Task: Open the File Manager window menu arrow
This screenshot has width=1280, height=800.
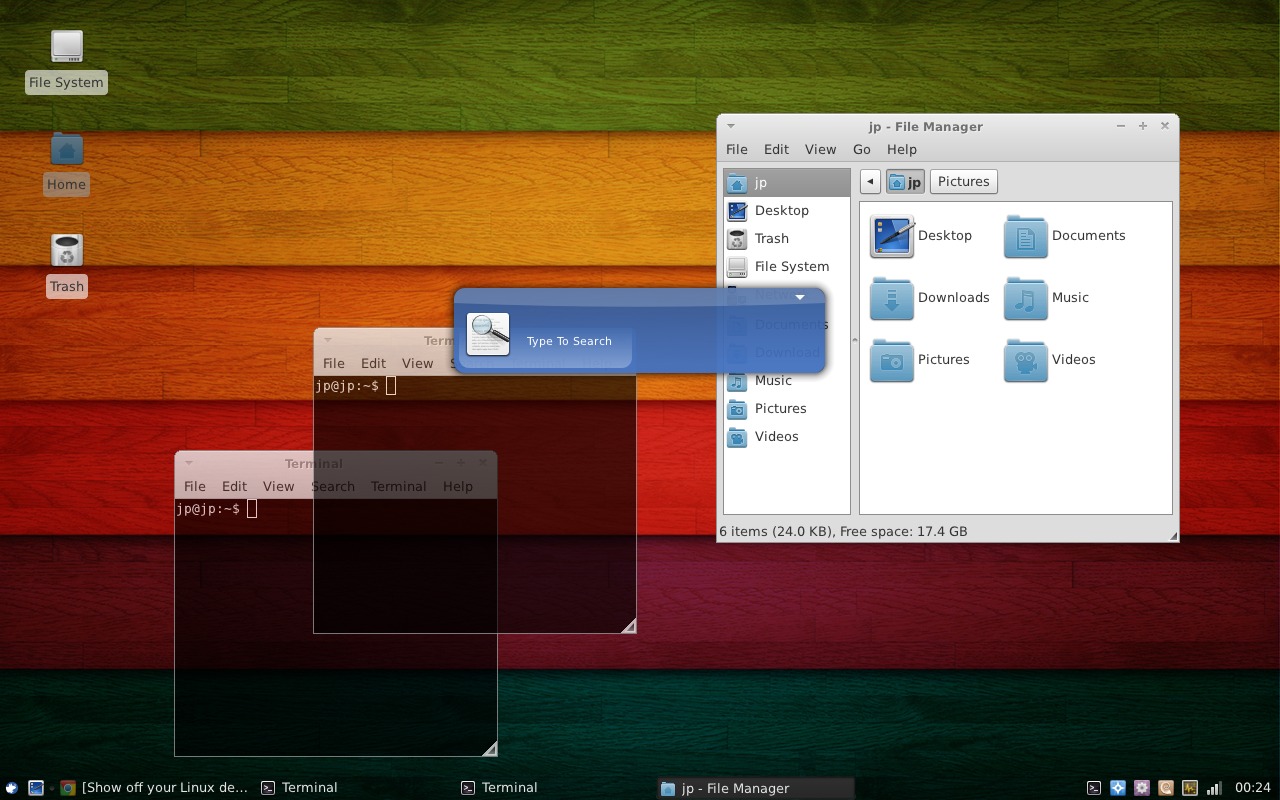Action: coord(731,126)
